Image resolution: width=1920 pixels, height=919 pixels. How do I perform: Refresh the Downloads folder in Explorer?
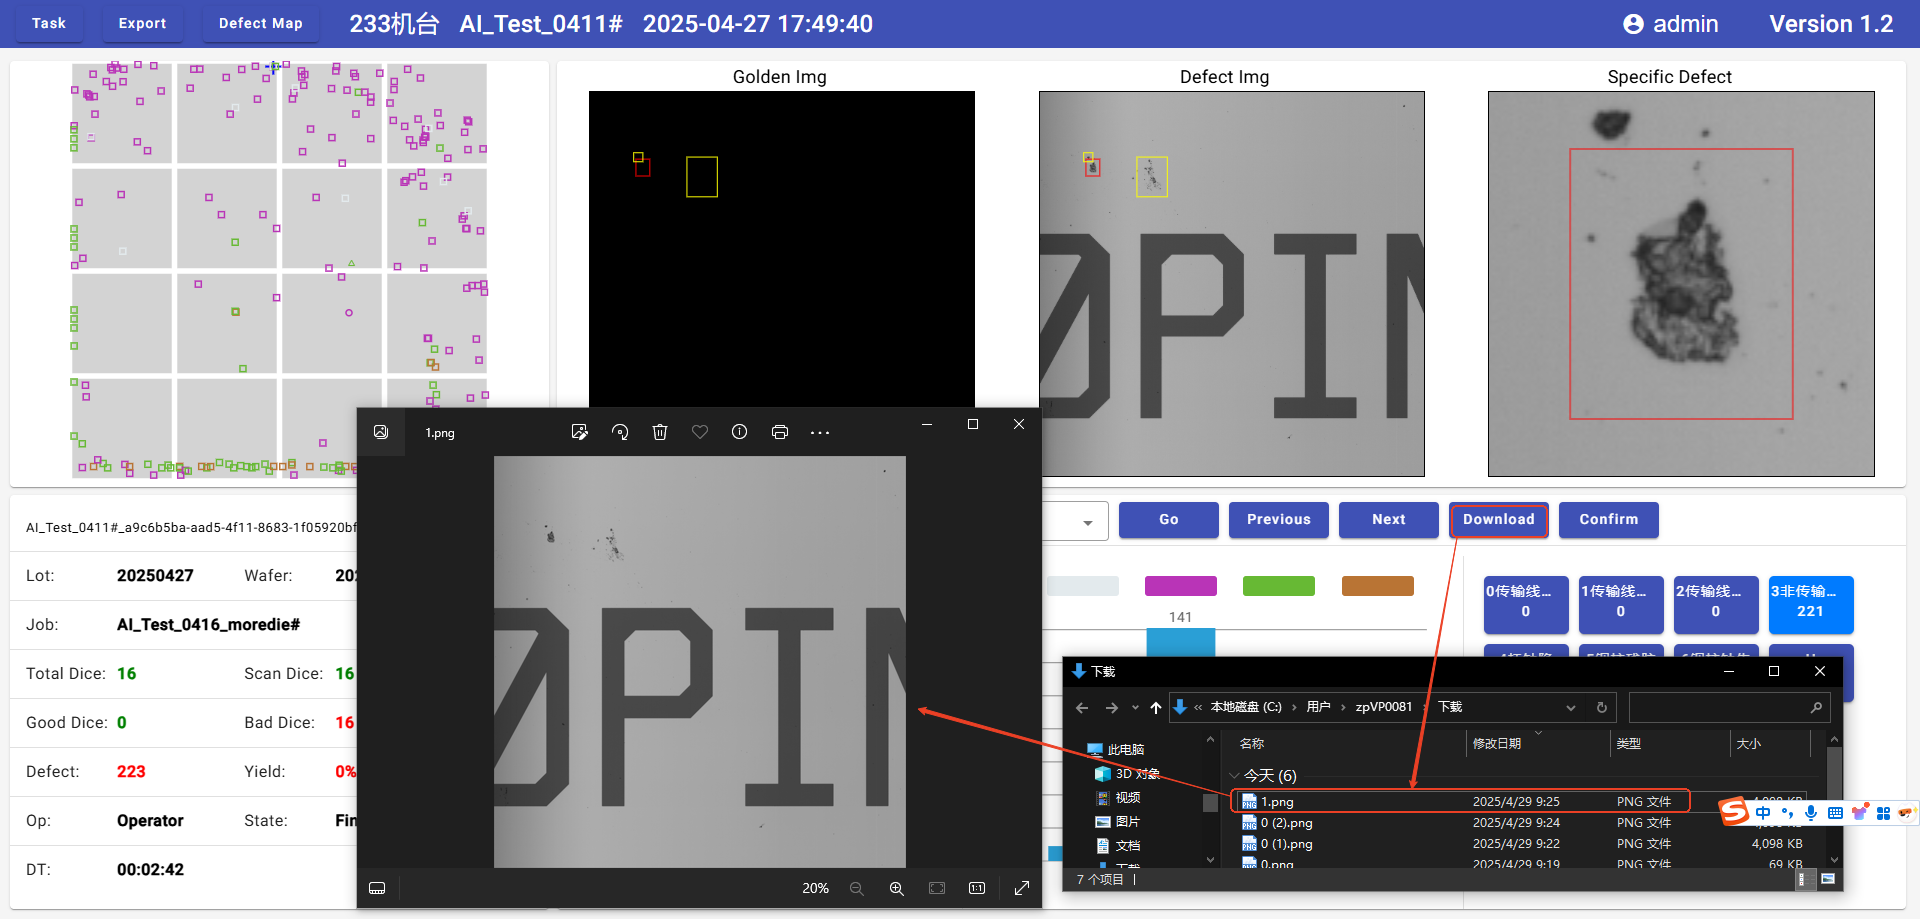click(1602, 707)
